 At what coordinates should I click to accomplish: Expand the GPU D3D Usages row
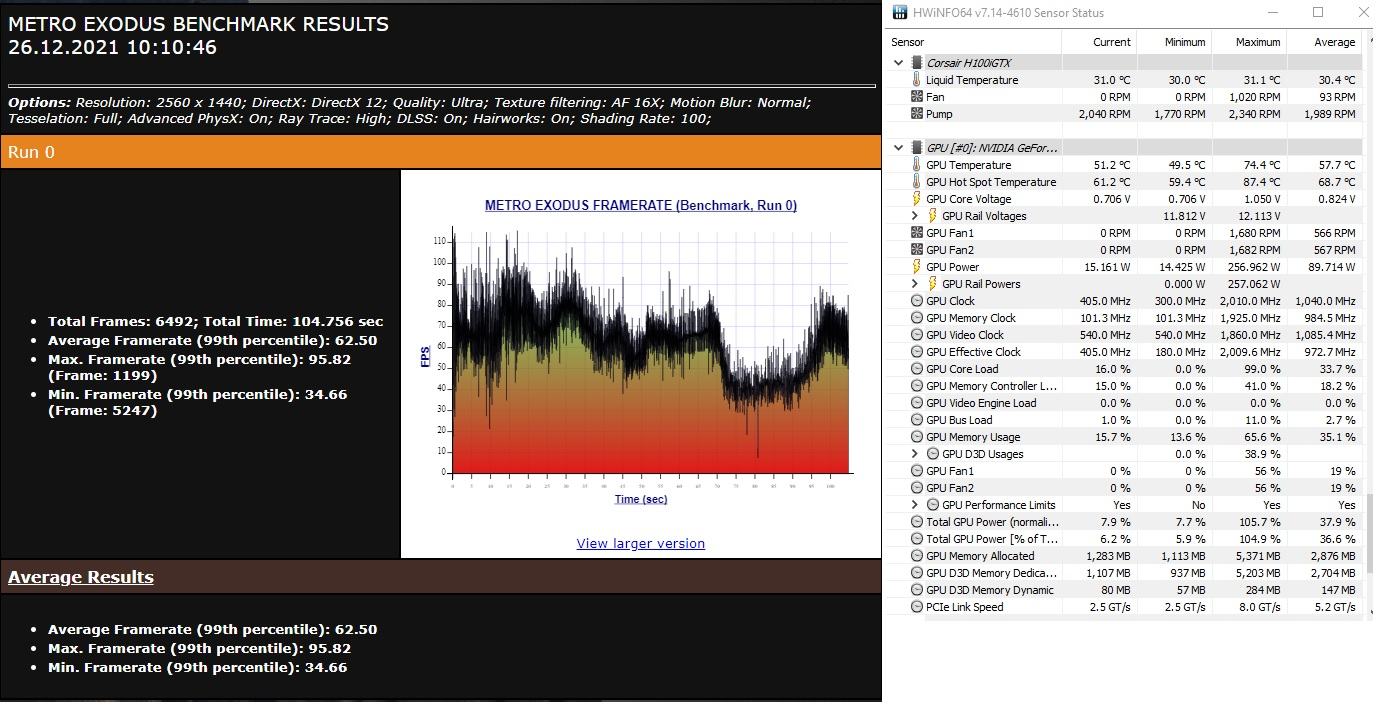tap(915, 454)
